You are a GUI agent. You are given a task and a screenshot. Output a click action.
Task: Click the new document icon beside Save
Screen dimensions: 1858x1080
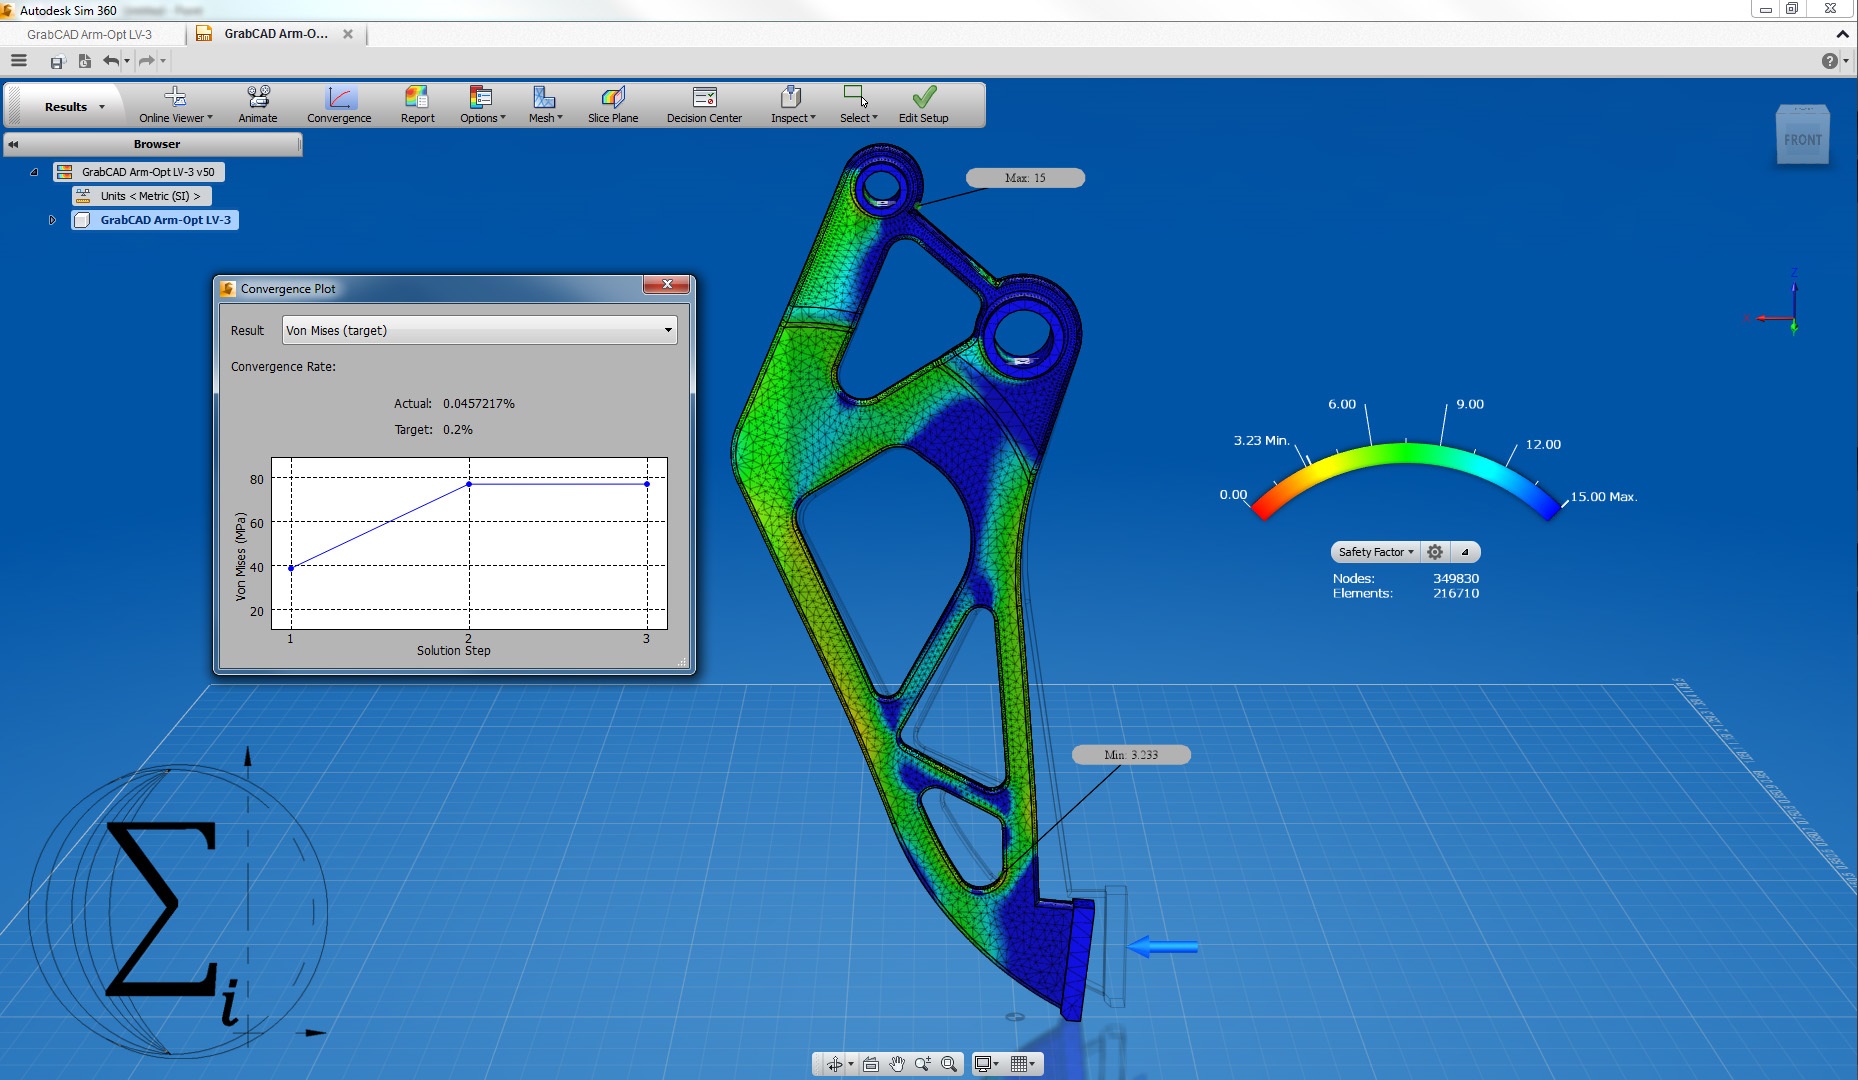(x=84, y=62)
